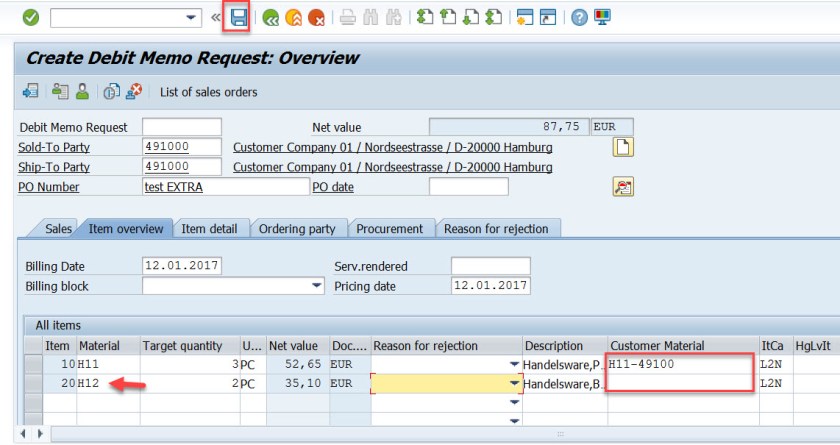Open the Ordering party tab
This screenshot has width=840, height=445.
point(297,229)
